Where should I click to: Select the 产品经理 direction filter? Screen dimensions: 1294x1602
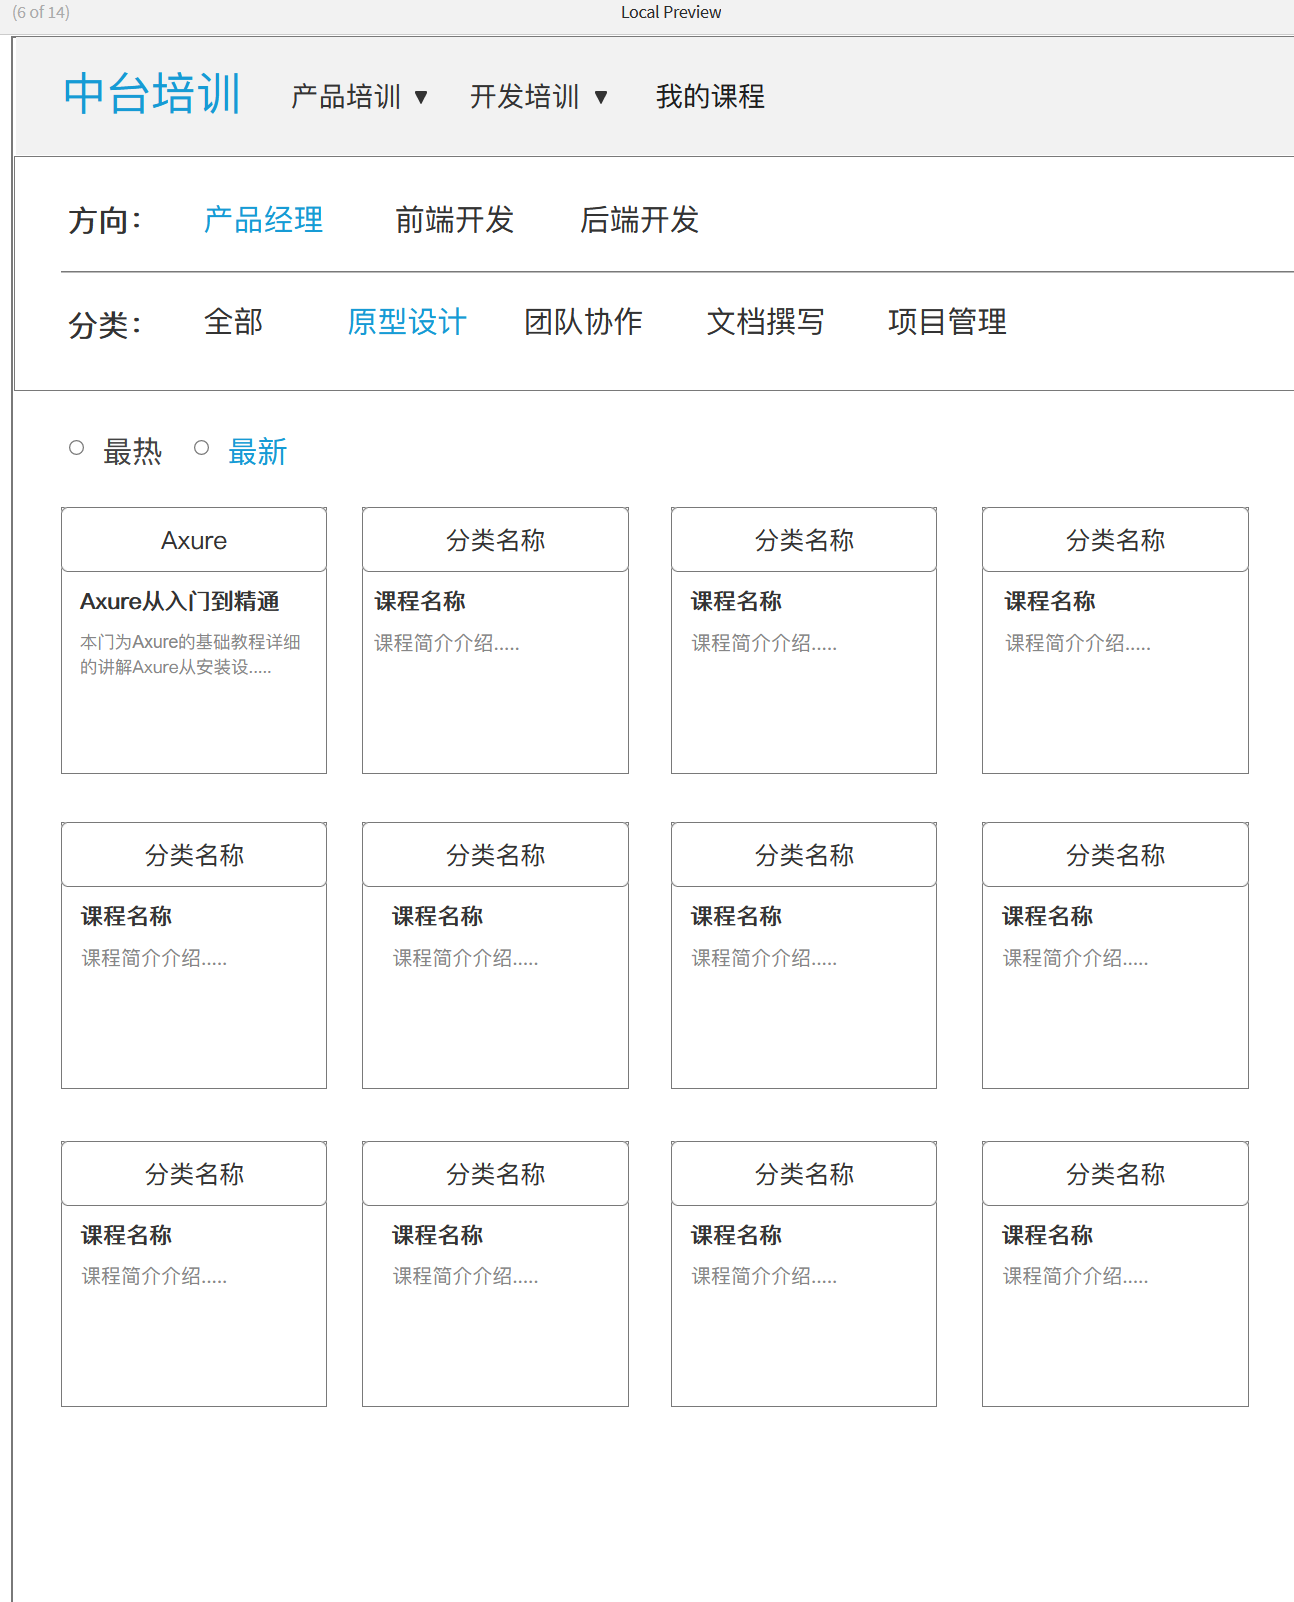pyautogui.click(x=264, y=220)
